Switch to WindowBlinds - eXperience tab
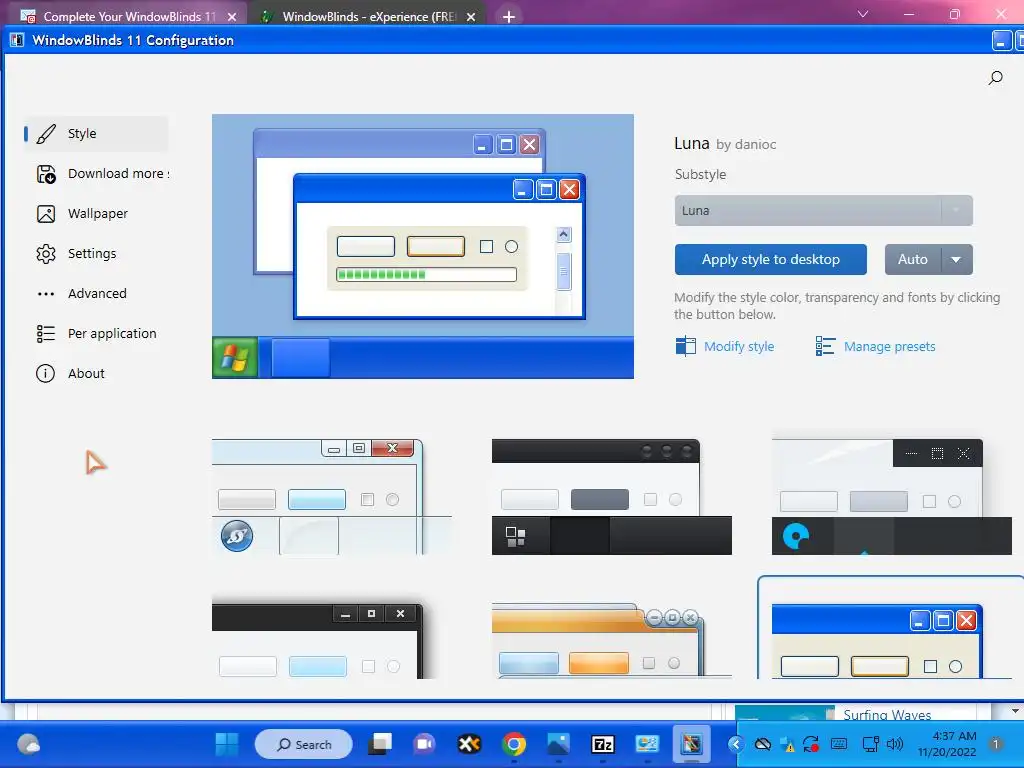1024x768 pixels. [x=368, y=16]
